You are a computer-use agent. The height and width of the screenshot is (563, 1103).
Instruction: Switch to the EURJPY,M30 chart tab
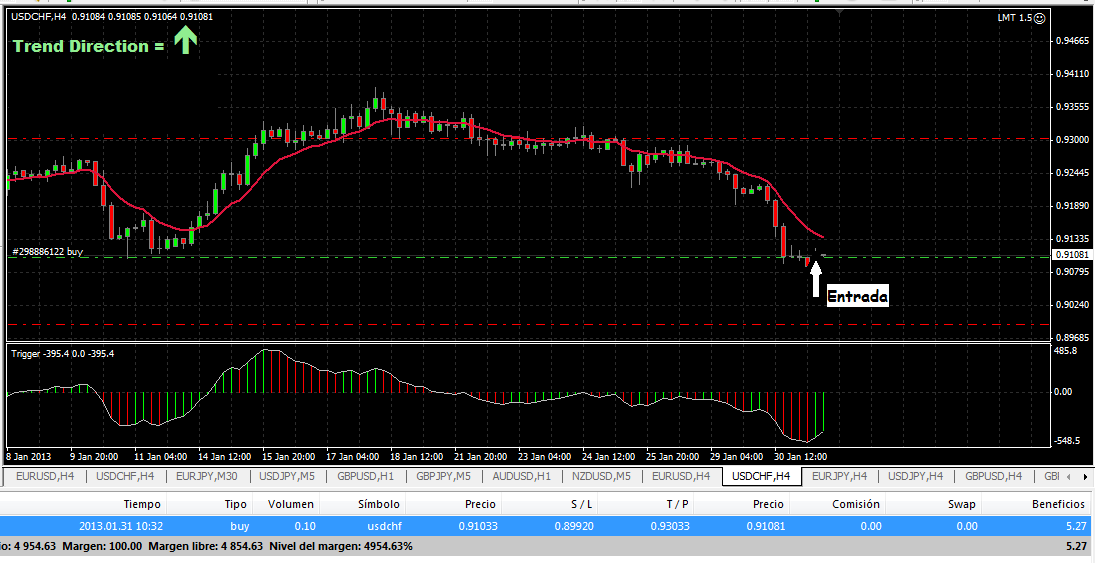[207, 476]
